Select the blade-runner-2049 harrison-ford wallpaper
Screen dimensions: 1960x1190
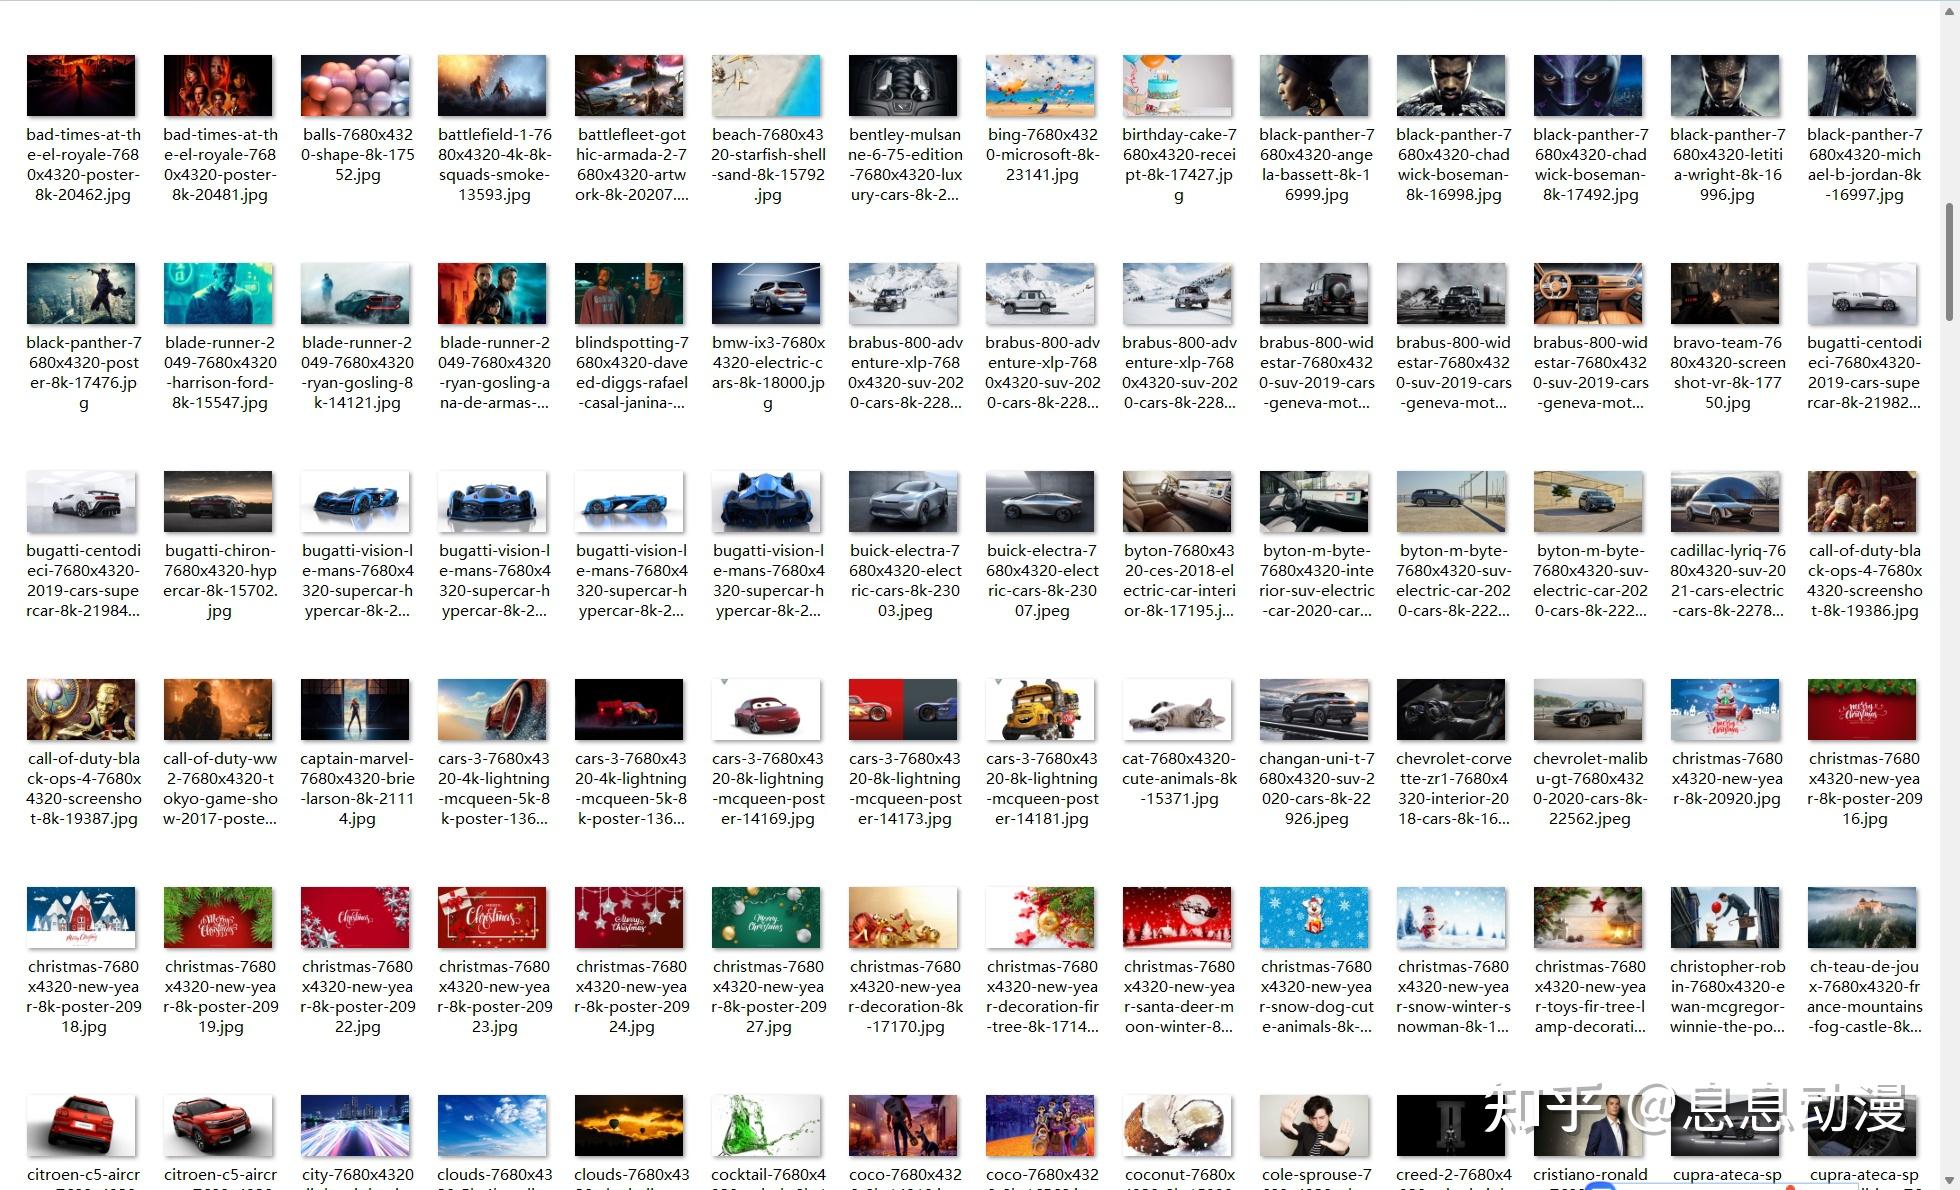[219, 293]
